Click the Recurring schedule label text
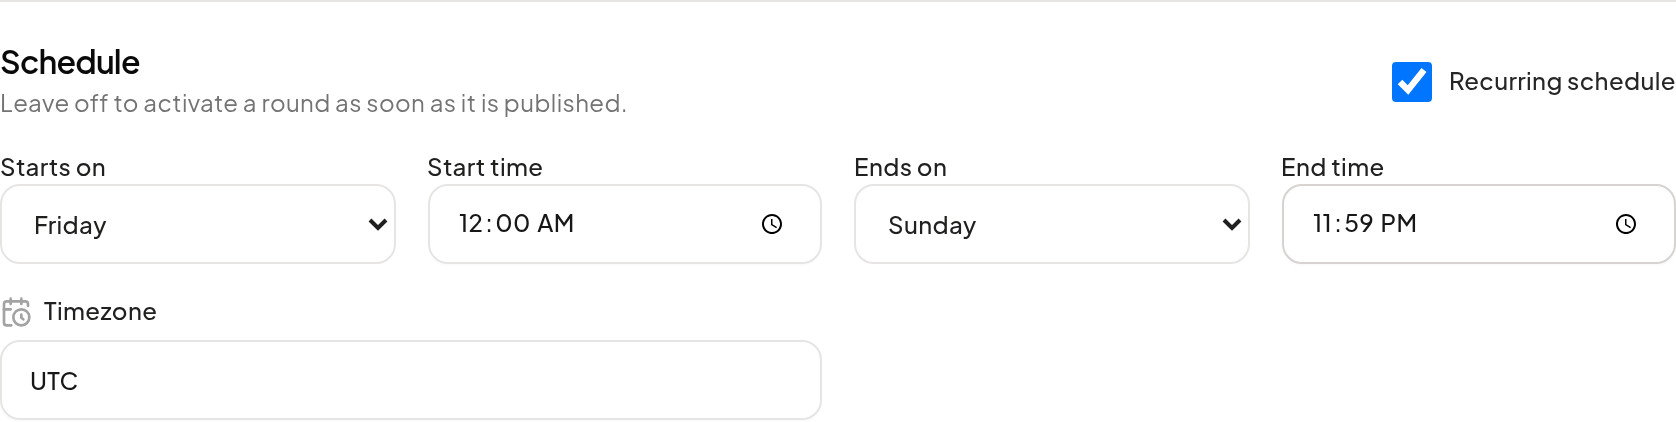The image size is (1676, 422). tap(1561, 82)
